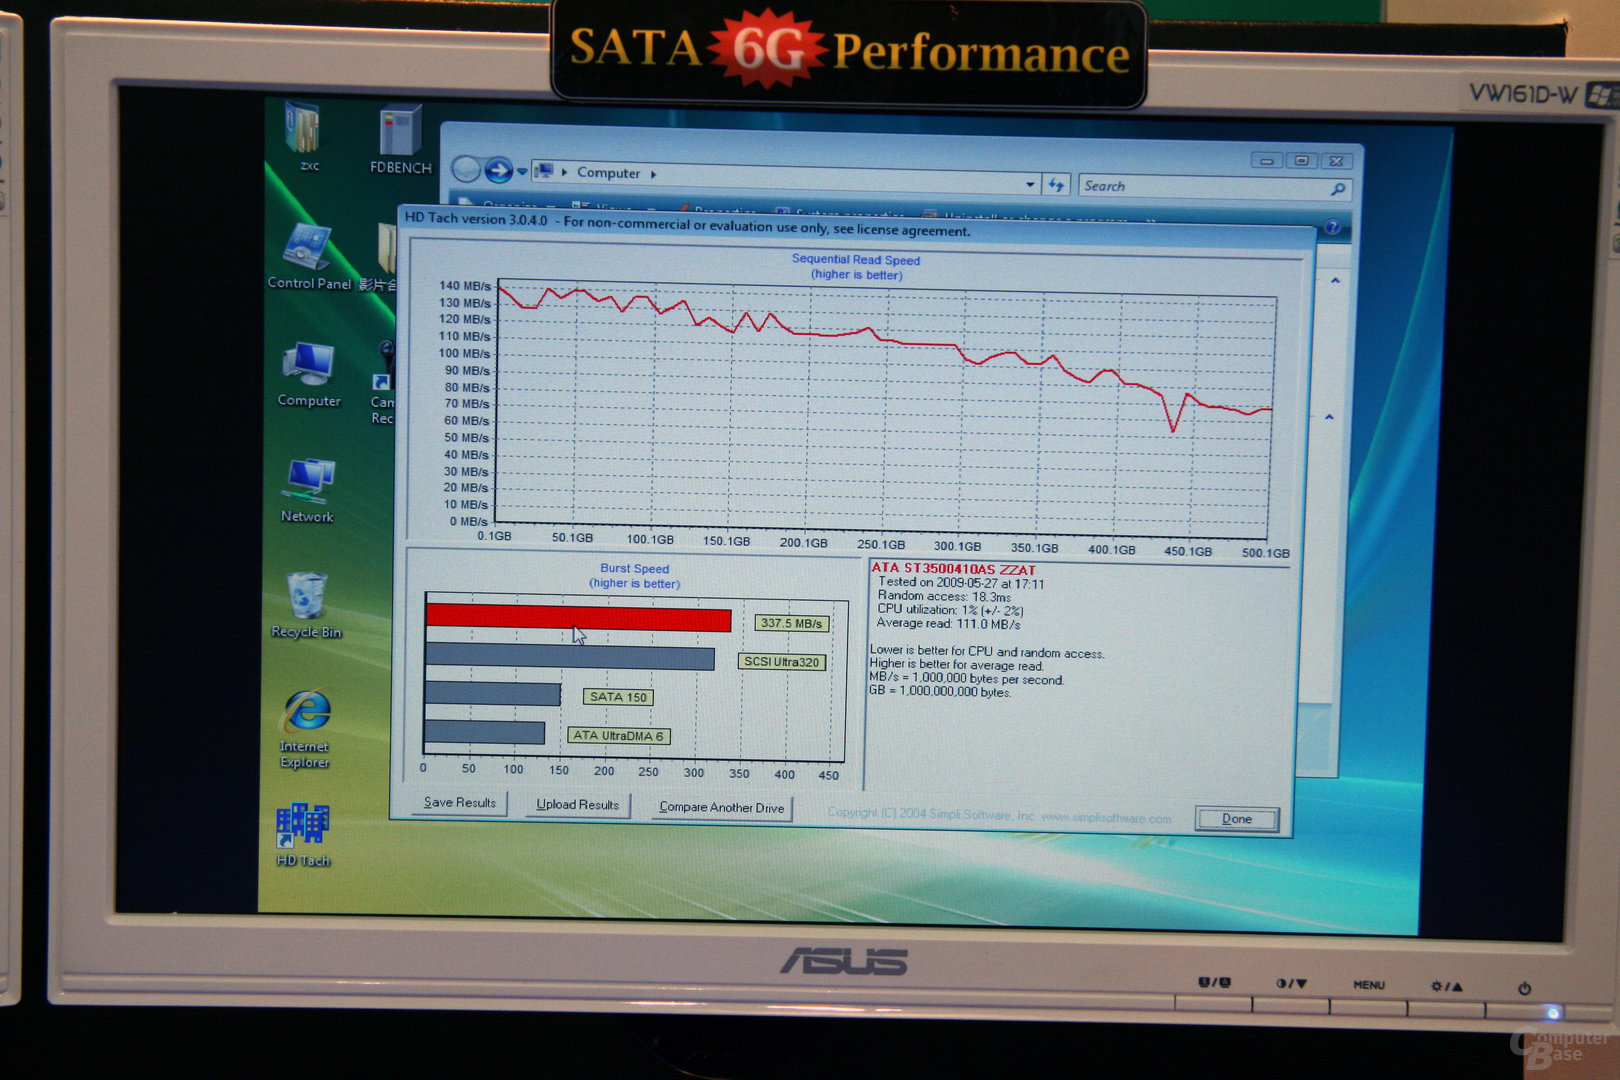The height and width of the screenshot is (1080, 1620).
Task: Expand arrow after Computer in breadcrumb
Action: coord(654,174)
